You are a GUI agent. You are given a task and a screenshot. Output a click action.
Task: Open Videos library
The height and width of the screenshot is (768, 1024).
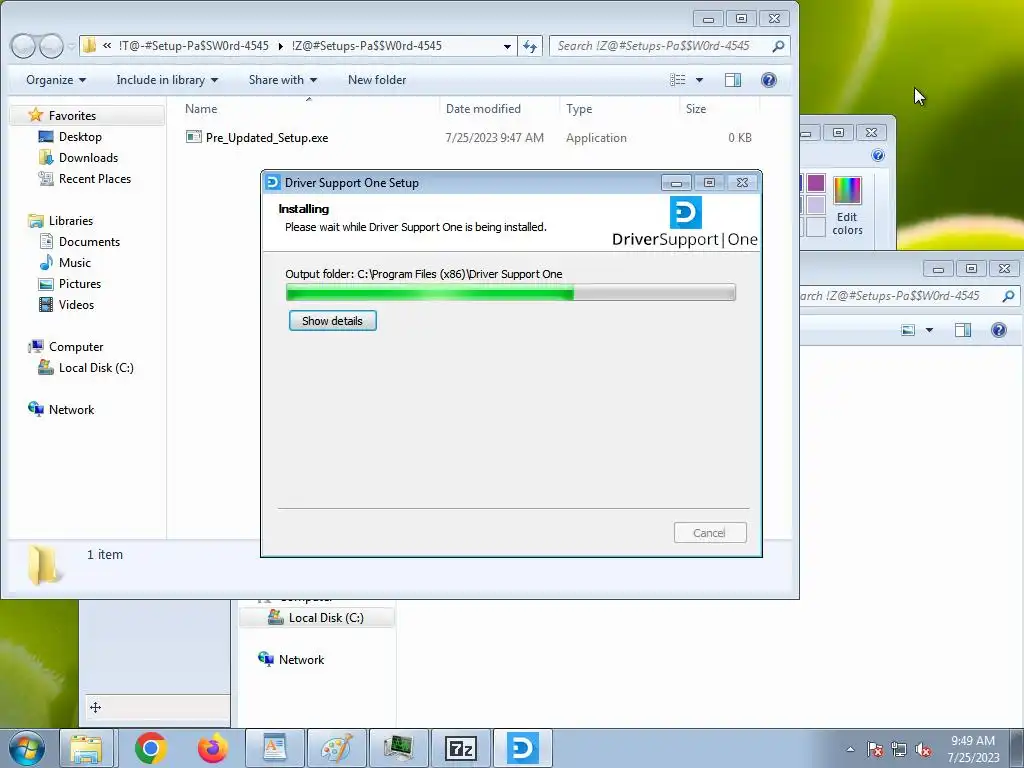[76, 304]
